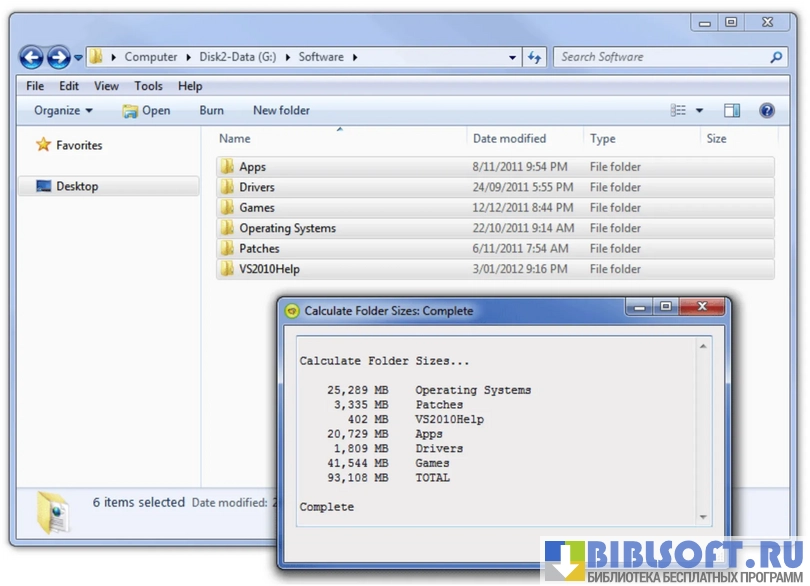Click the Burn button
The image size is (810, 586).
pos(211,111)
